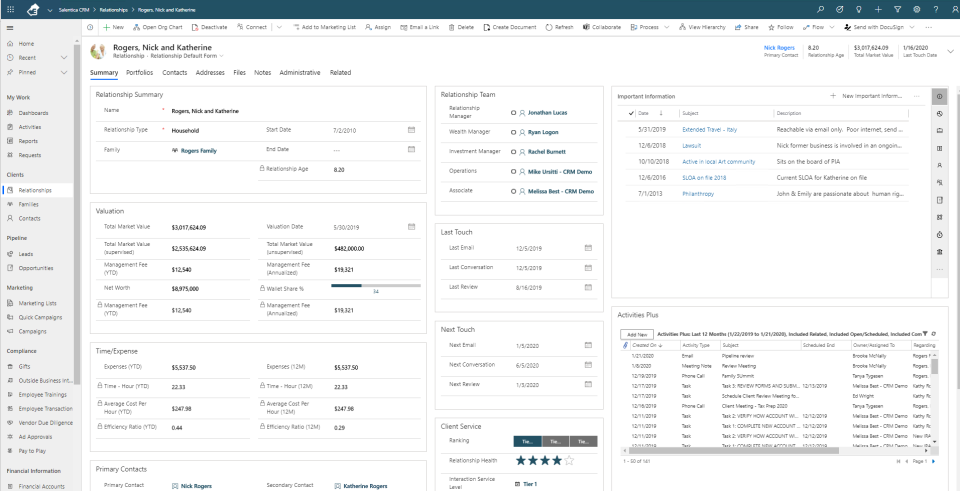Click Open Org Chart toolbar button
960x491 pixels.
point(157,27)
